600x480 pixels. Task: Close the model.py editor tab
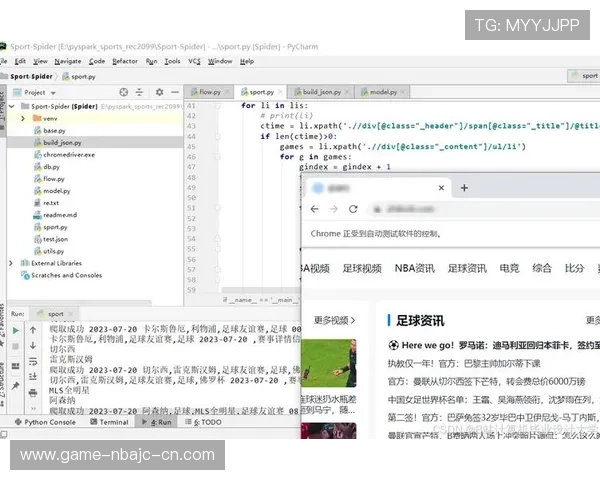[403, 92]
